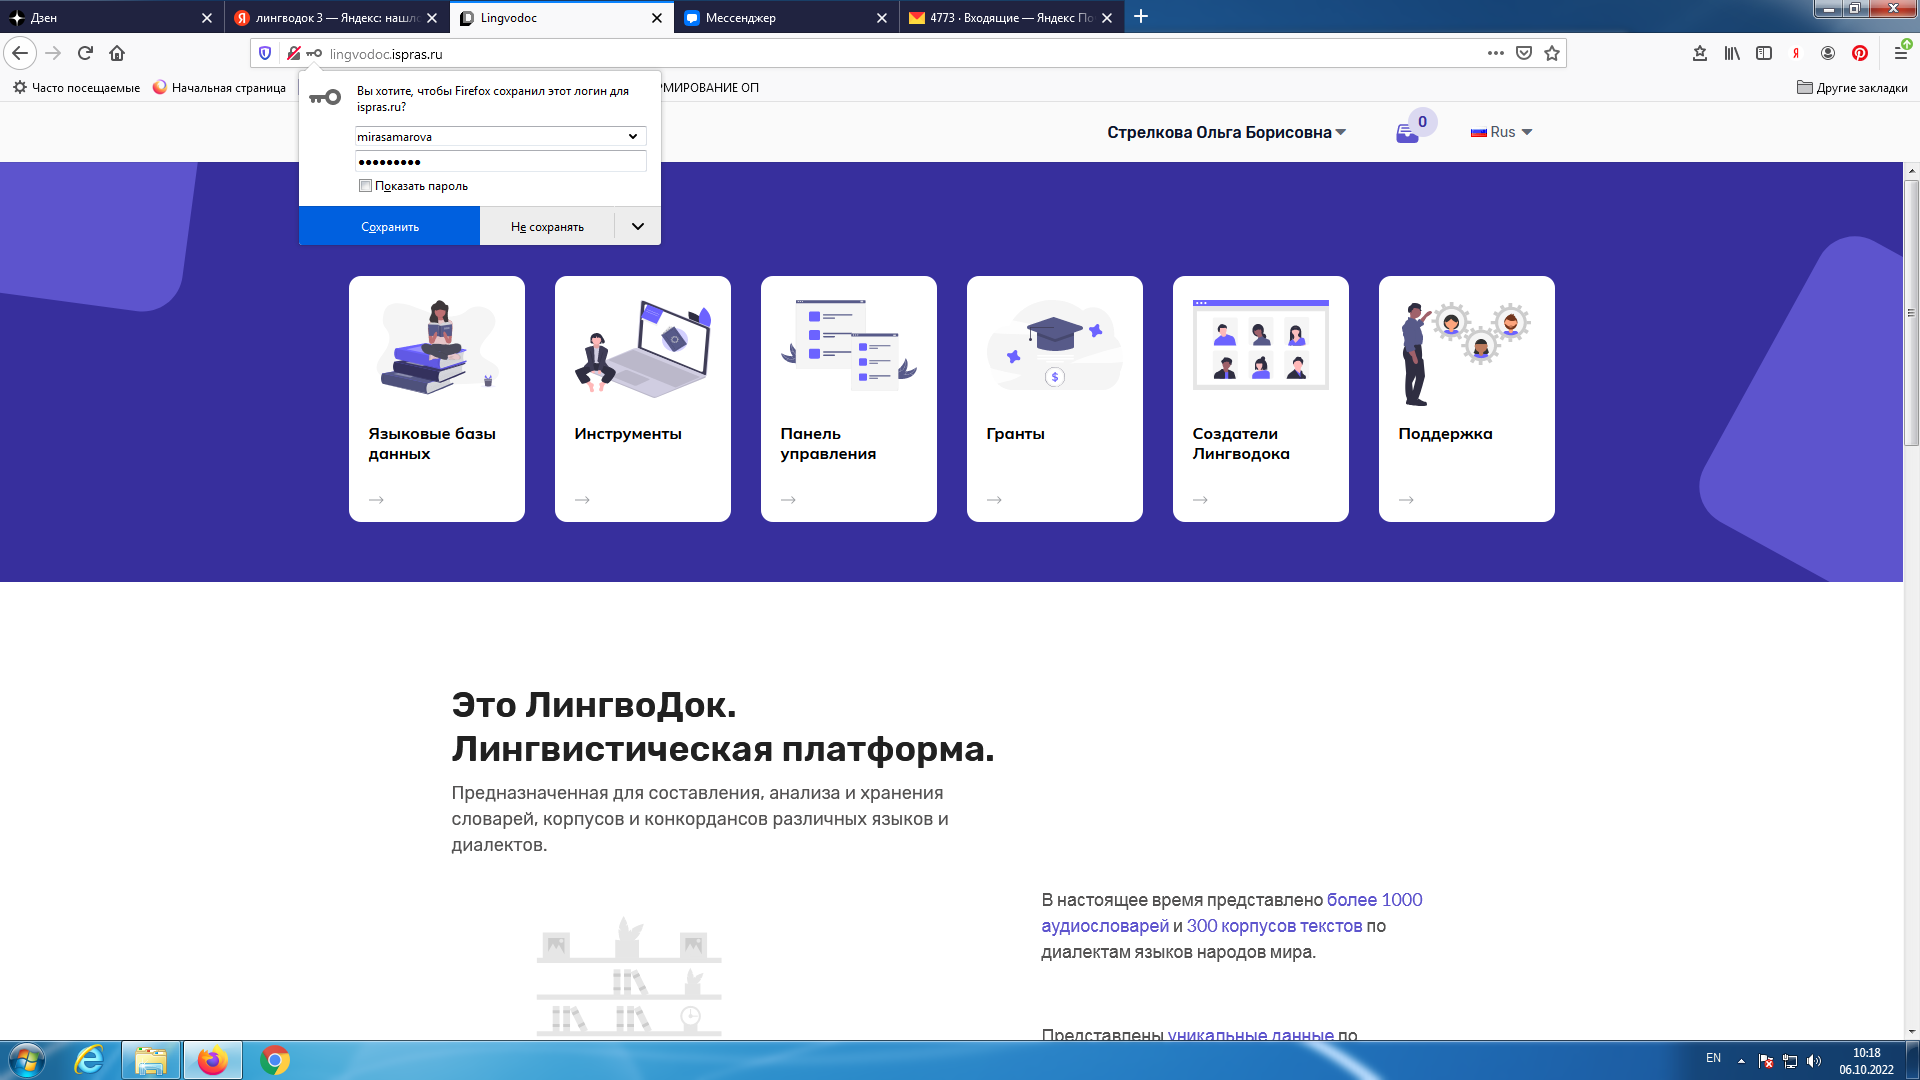Image resolution: width=1920 pixels, height=1080 pixels.
Task: Click the password field in save-login popup
Action: click(501, 162)
